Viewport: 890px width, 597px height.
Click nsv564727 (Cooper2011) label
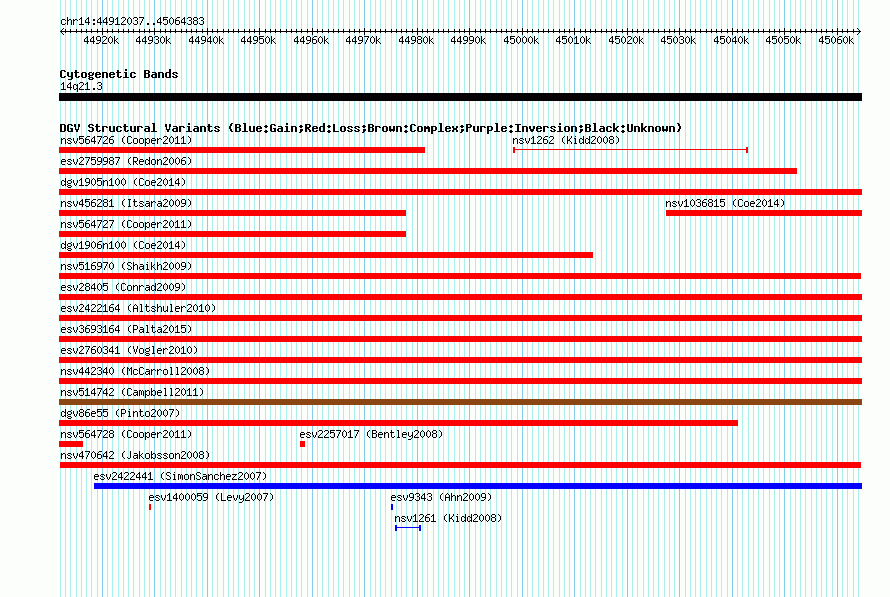(126, 224)
